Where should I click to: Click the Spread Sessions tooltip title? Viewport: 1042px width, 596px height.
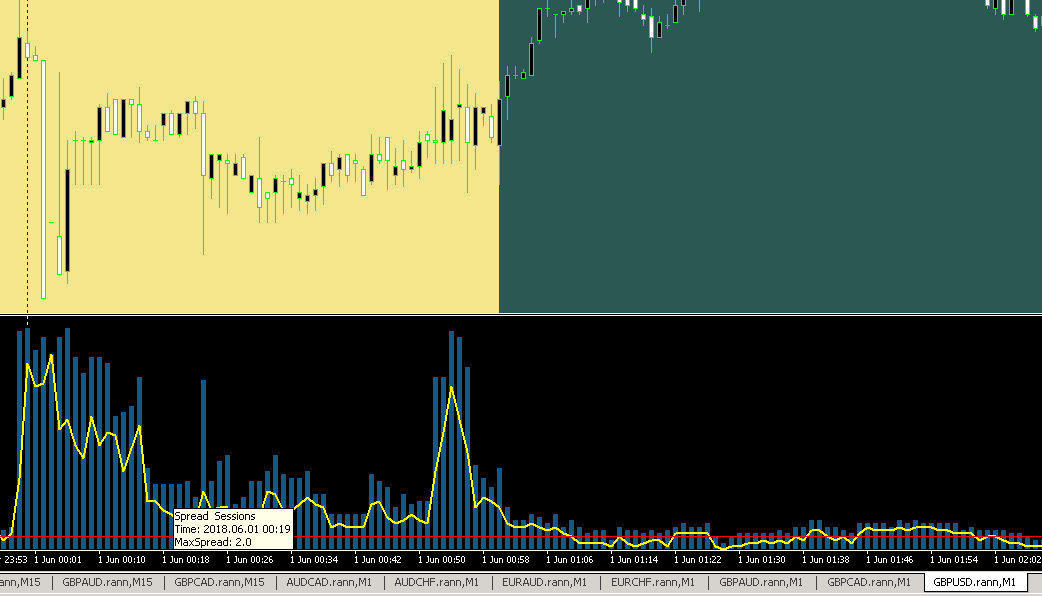[215, 516]
